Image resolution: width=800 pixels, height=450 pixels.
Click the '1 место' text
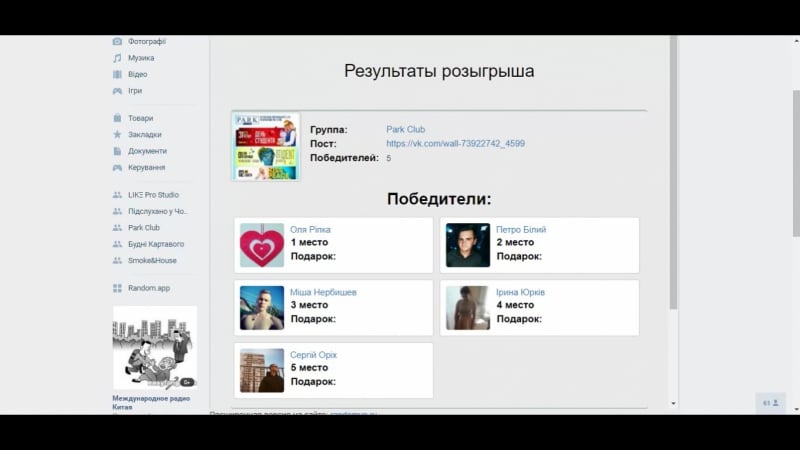coord(309,242)
